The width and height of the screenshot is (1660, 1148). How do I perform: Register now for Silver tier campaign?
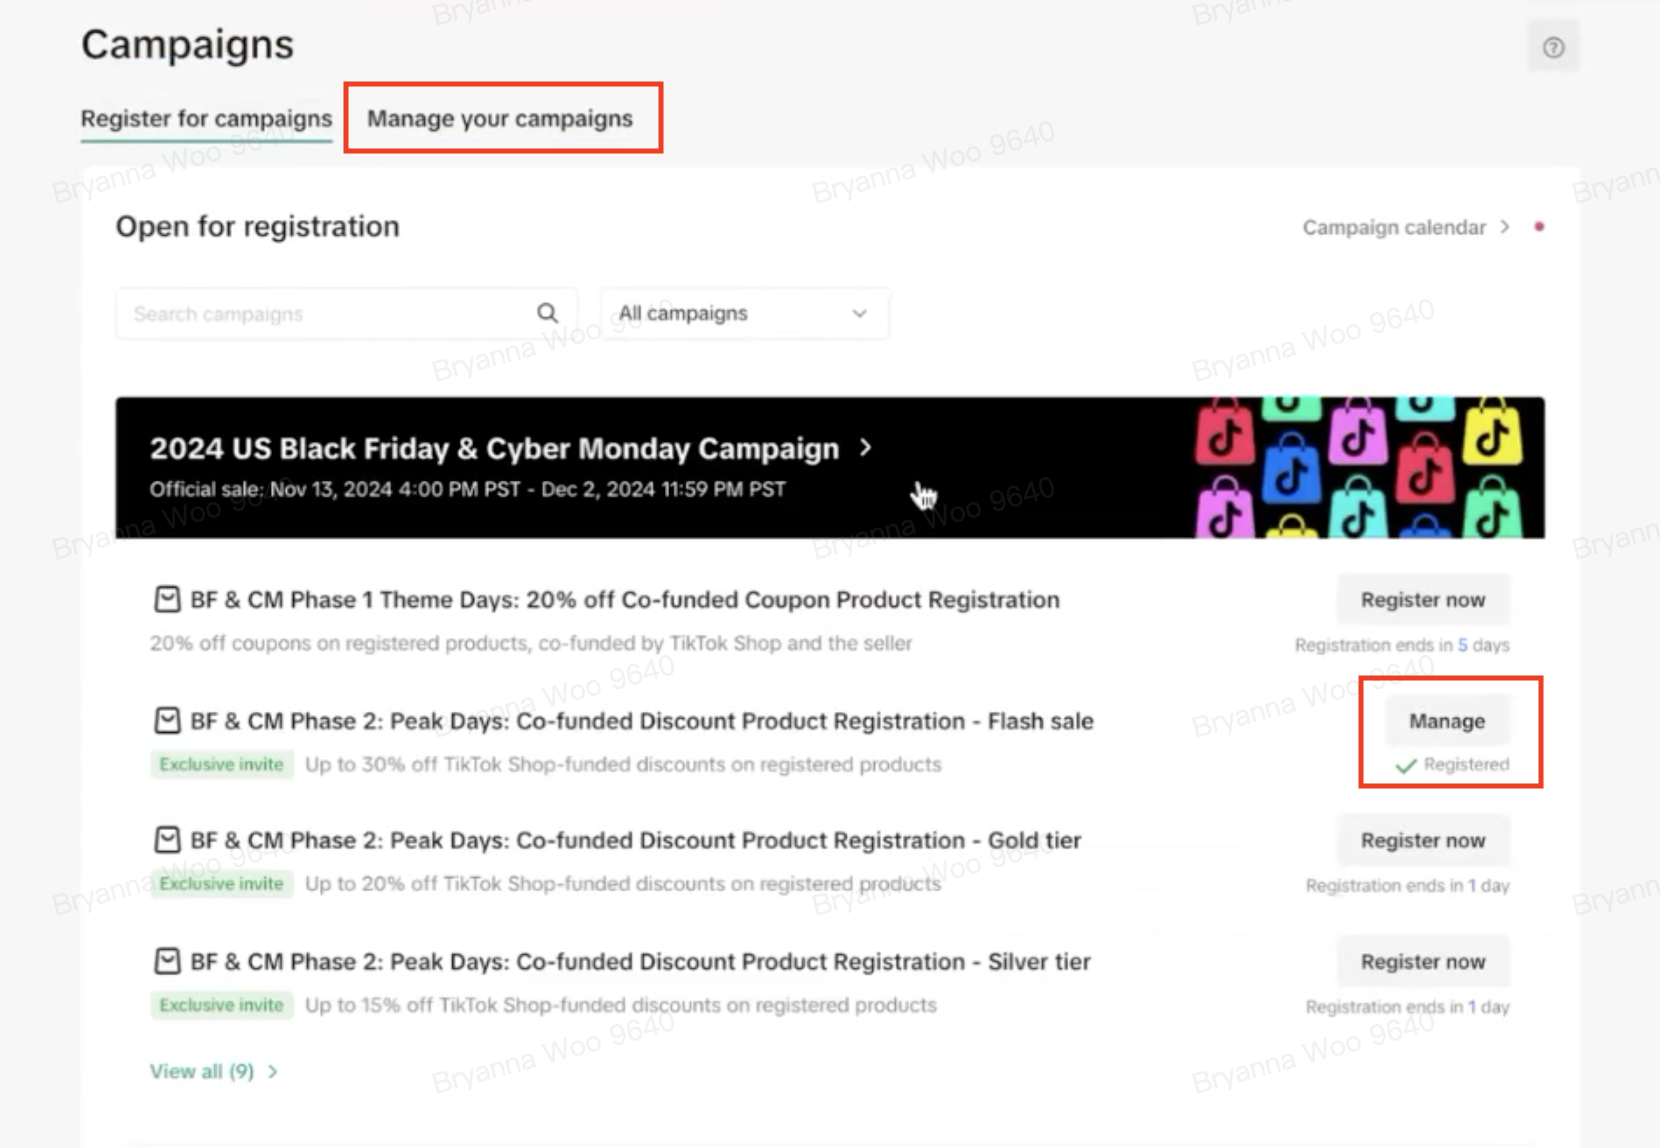point(1422,961)
